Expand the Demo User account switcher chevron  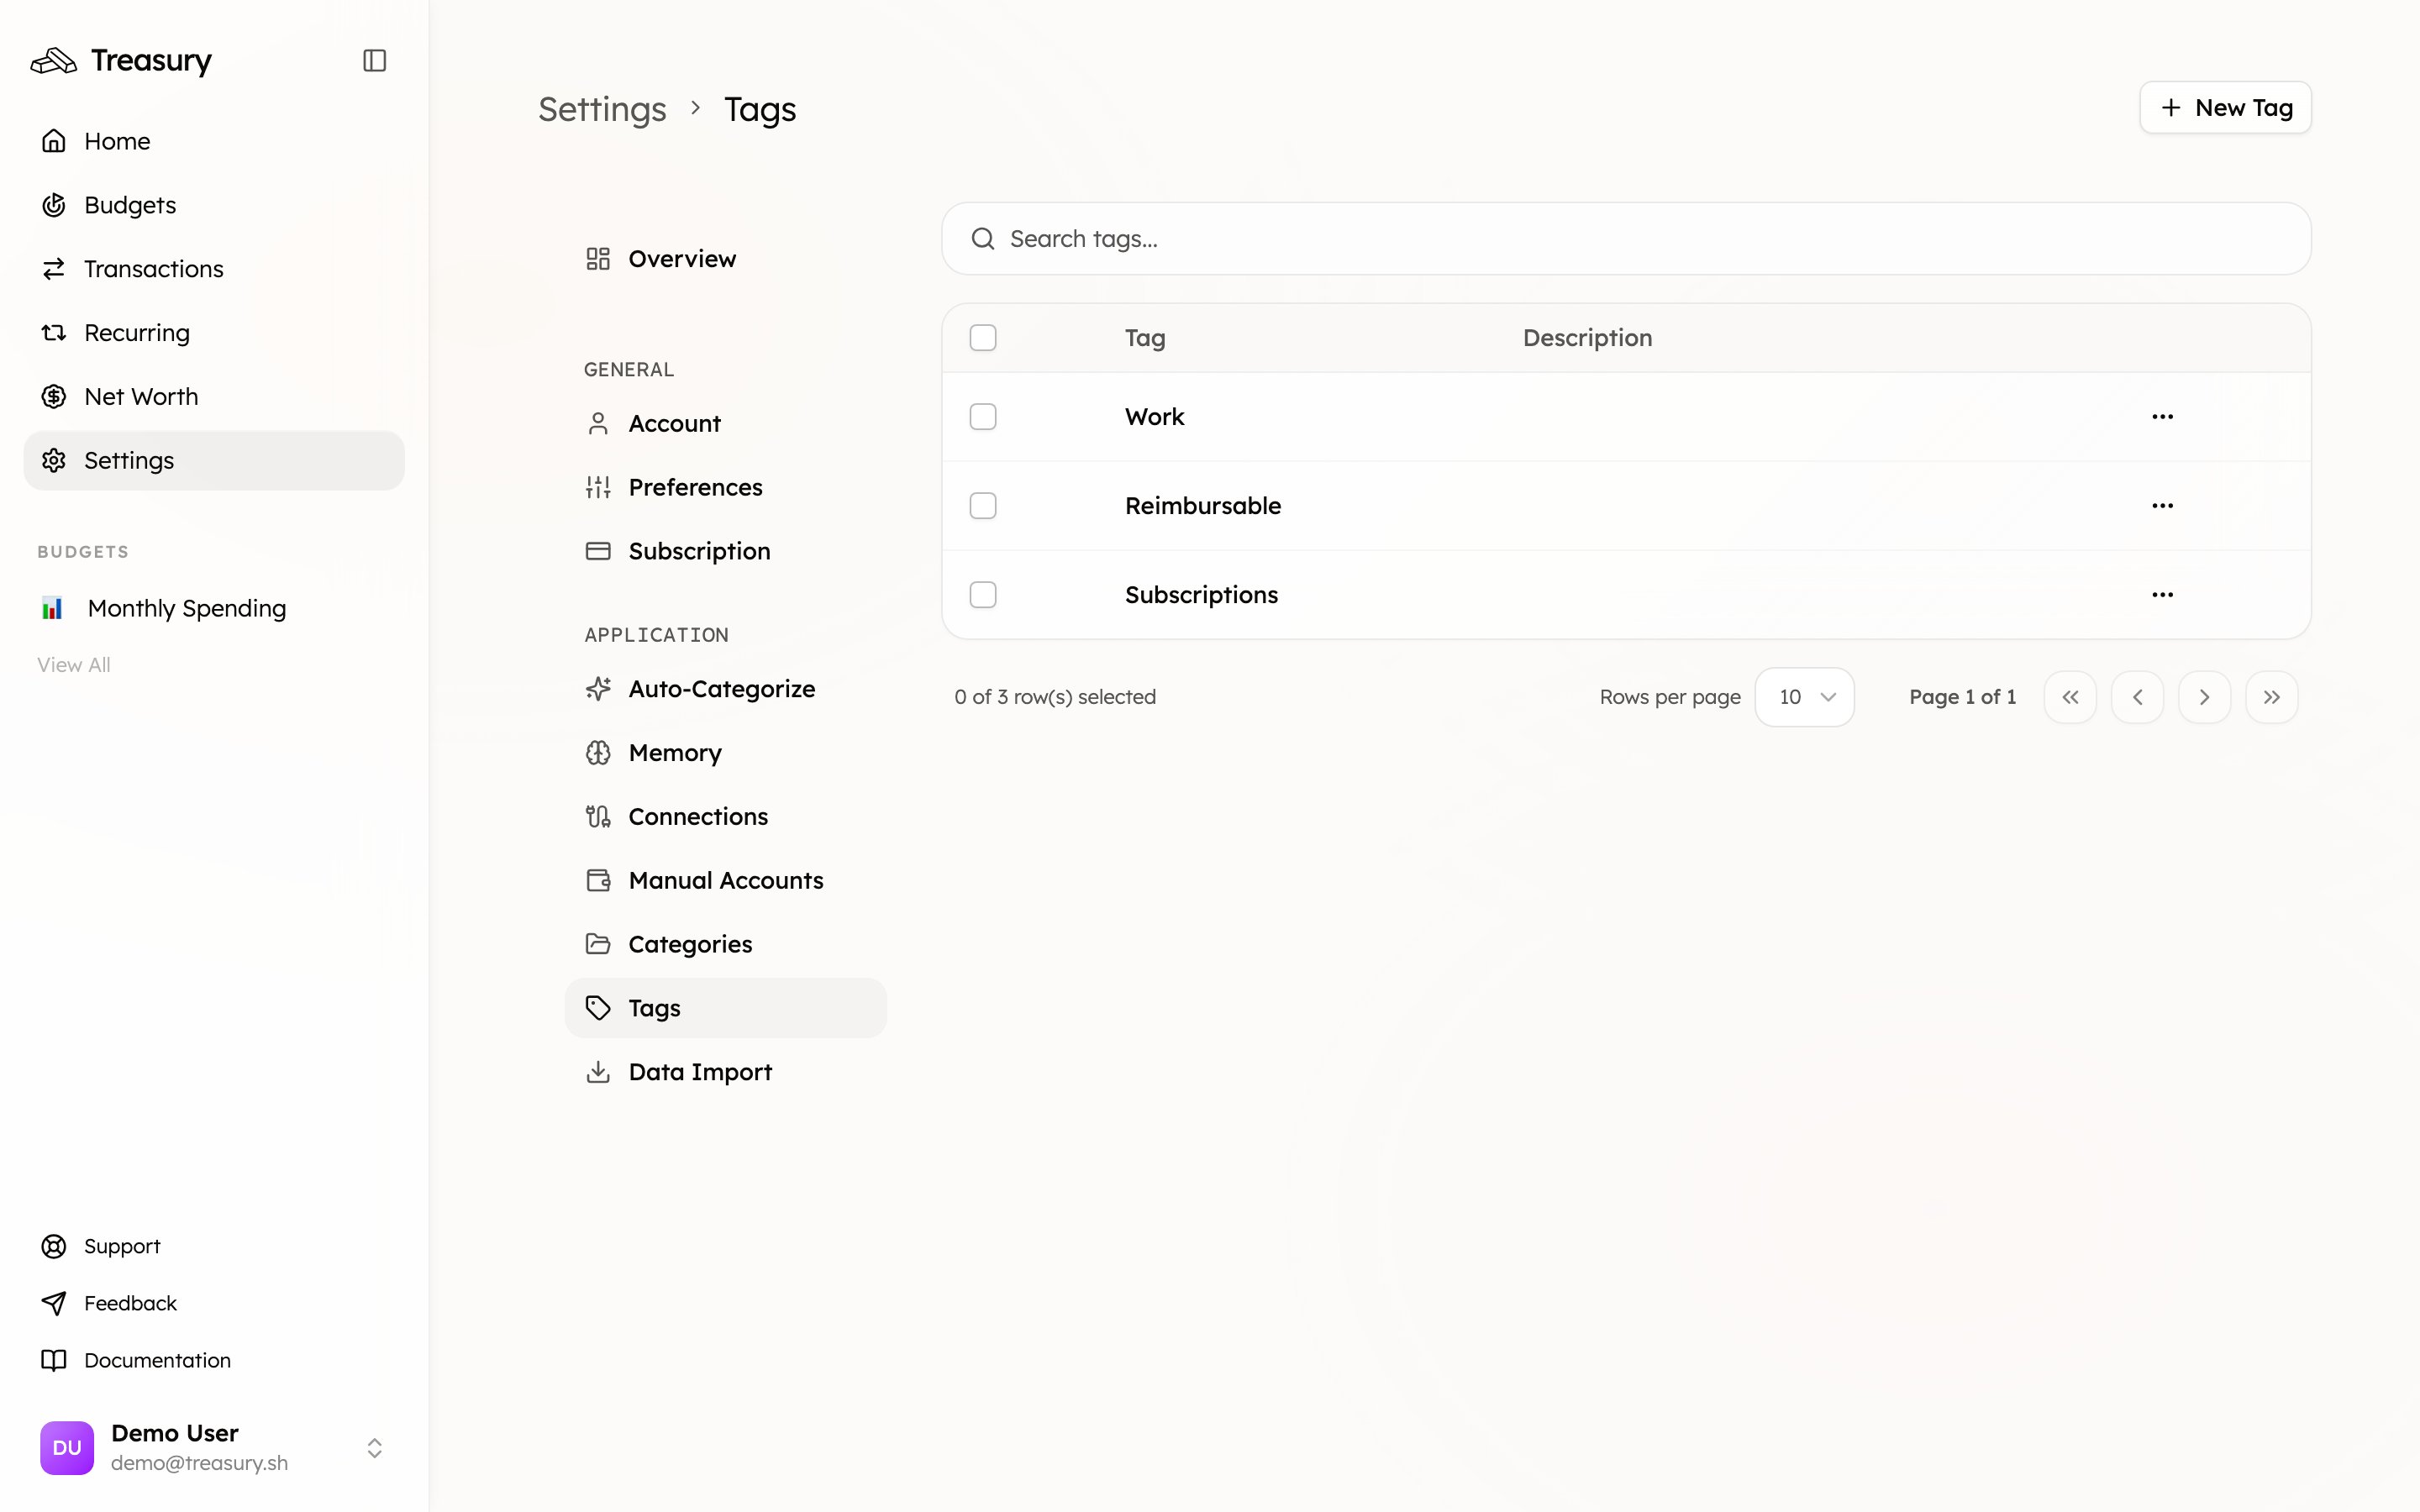[x=375, y=1448]
